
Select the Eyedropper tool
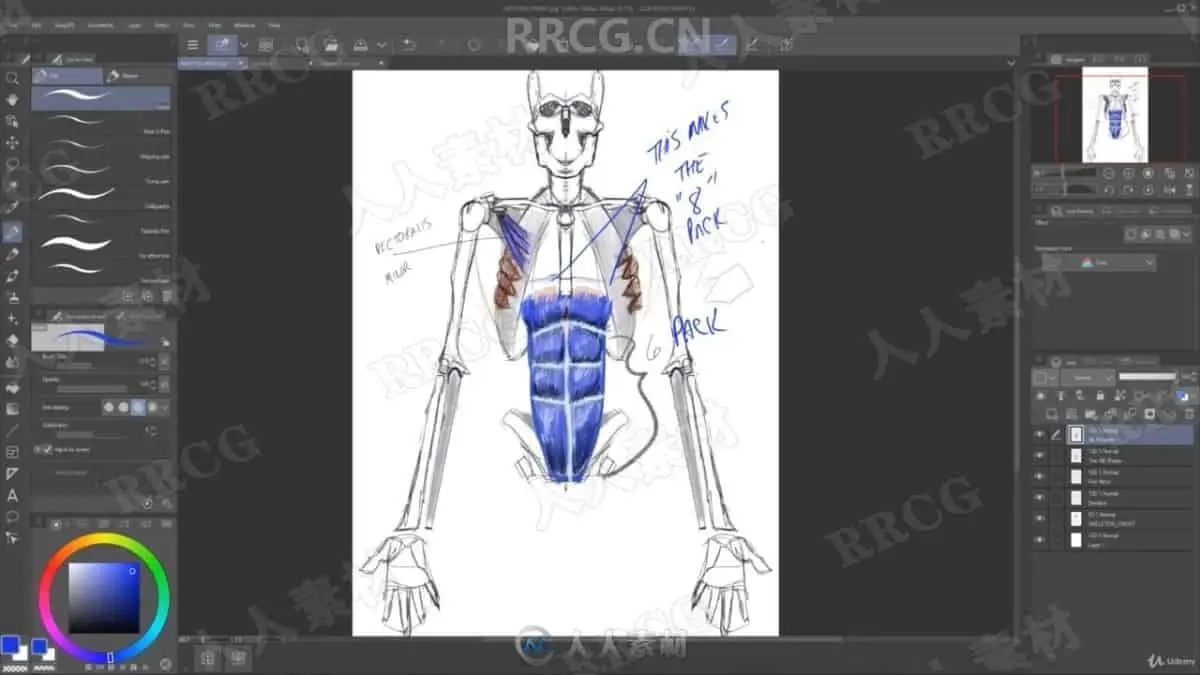point(12,209)
